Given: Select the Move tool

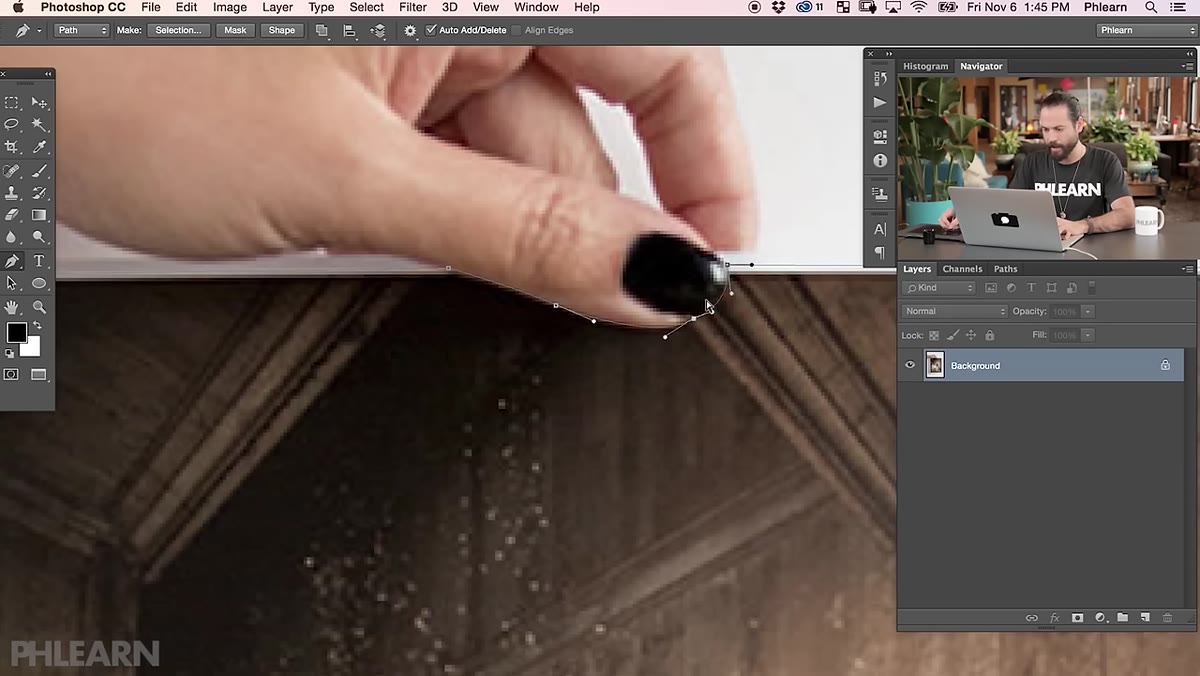Looking at the screenshot, I should (39, 103).
